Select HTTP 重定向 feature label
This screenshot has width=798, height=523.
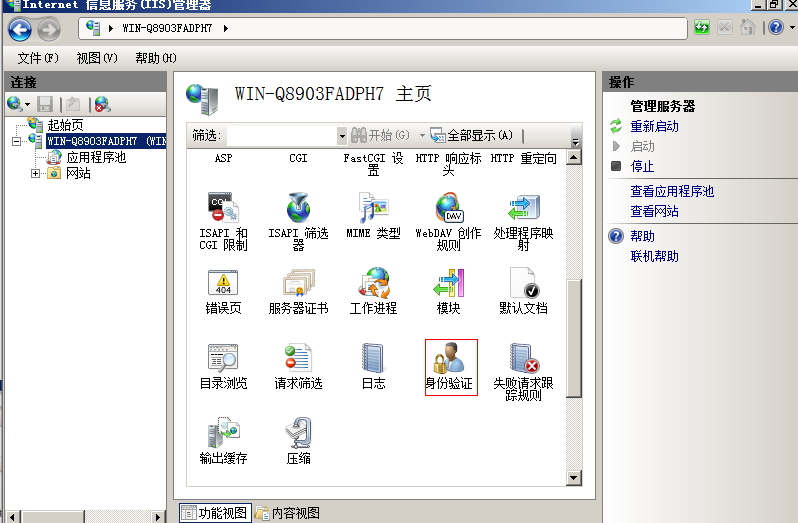523,158
